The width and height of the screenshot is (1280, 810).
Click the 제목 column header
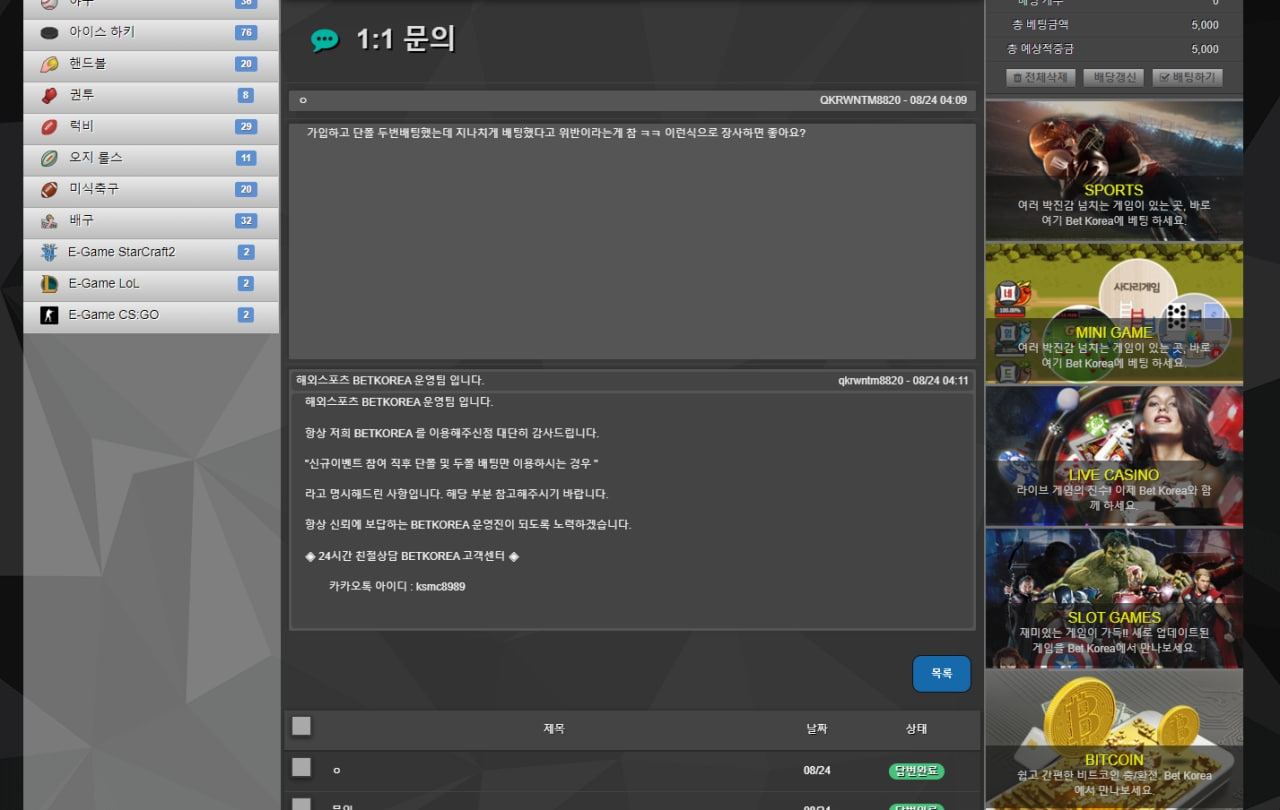click(554, 729)
